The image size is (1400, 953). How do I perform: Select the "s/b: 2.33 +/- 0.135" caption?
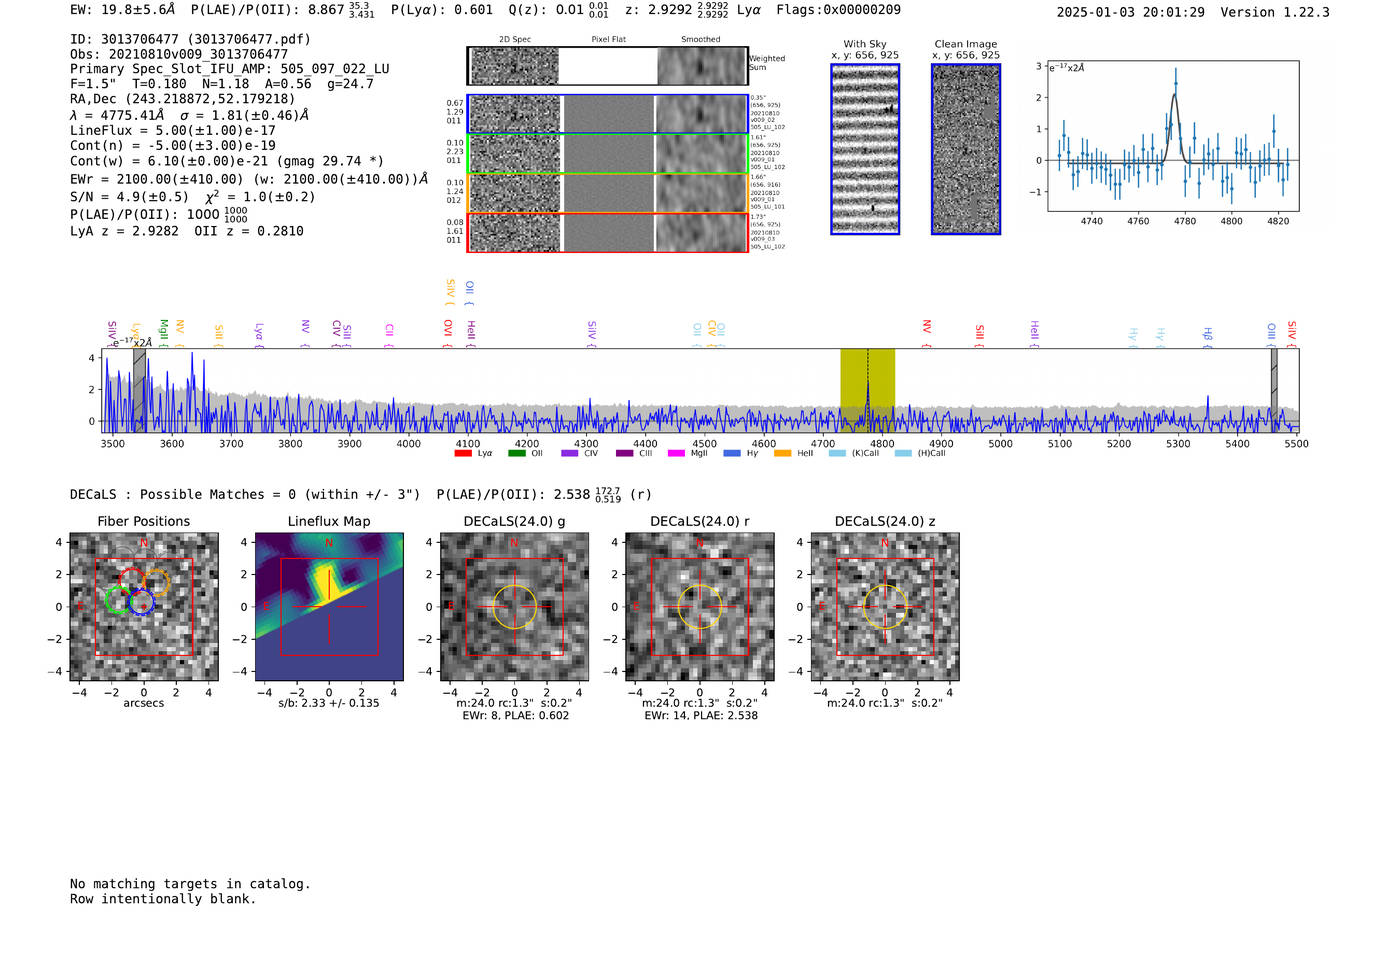tap(329, 703)
